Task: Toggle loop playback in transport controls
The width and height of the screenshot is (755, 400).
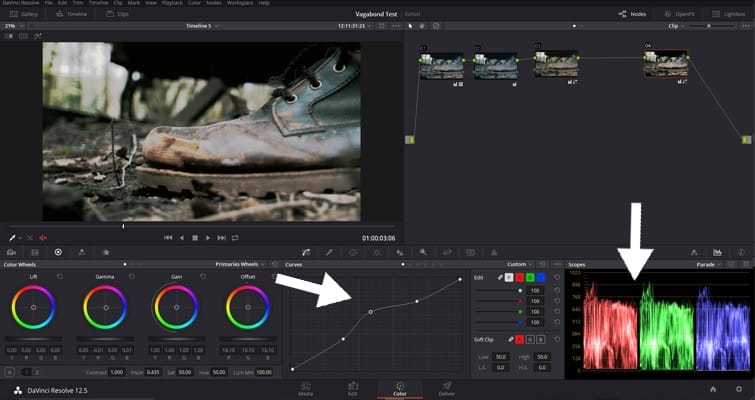Action: (235, 238)
